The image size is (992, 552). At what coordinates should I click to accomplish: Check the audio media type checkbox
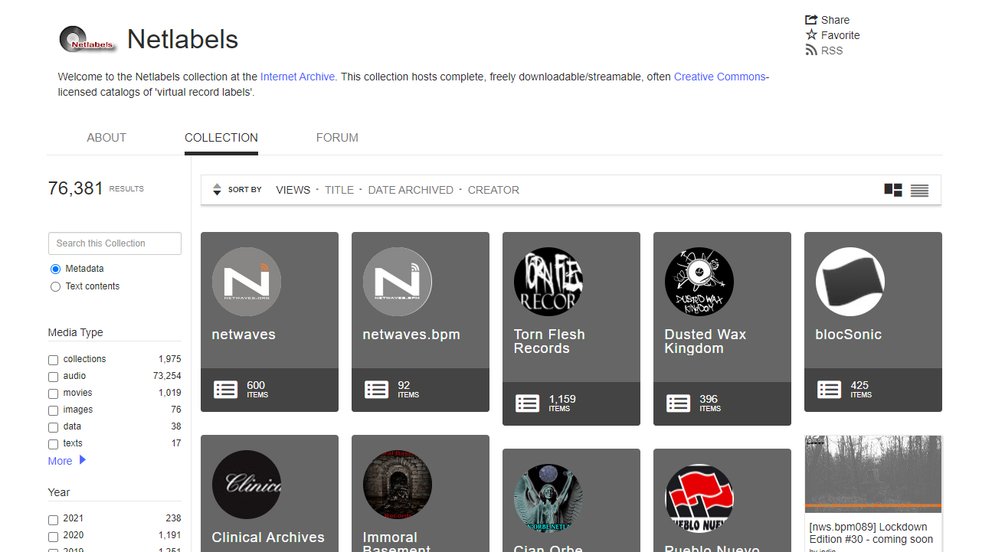53,376
